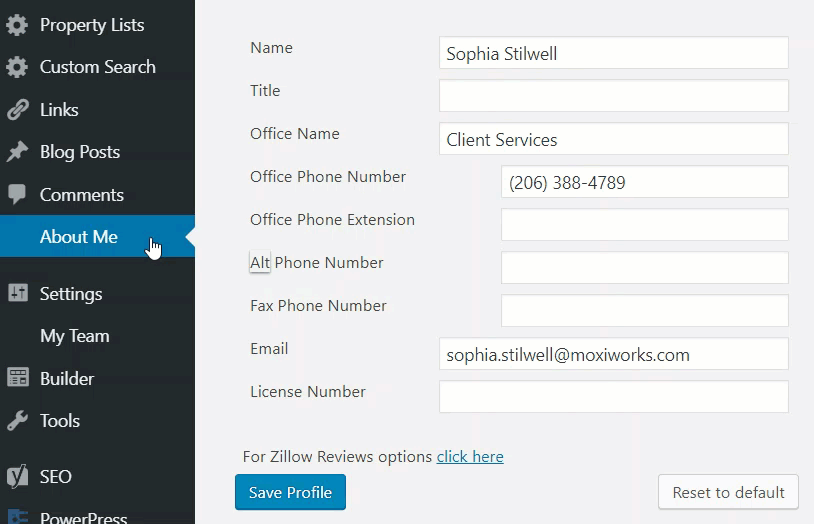814x524 pixels.
Task: Click the Blog Posts pushpin icon
Action: click(17, 152)
